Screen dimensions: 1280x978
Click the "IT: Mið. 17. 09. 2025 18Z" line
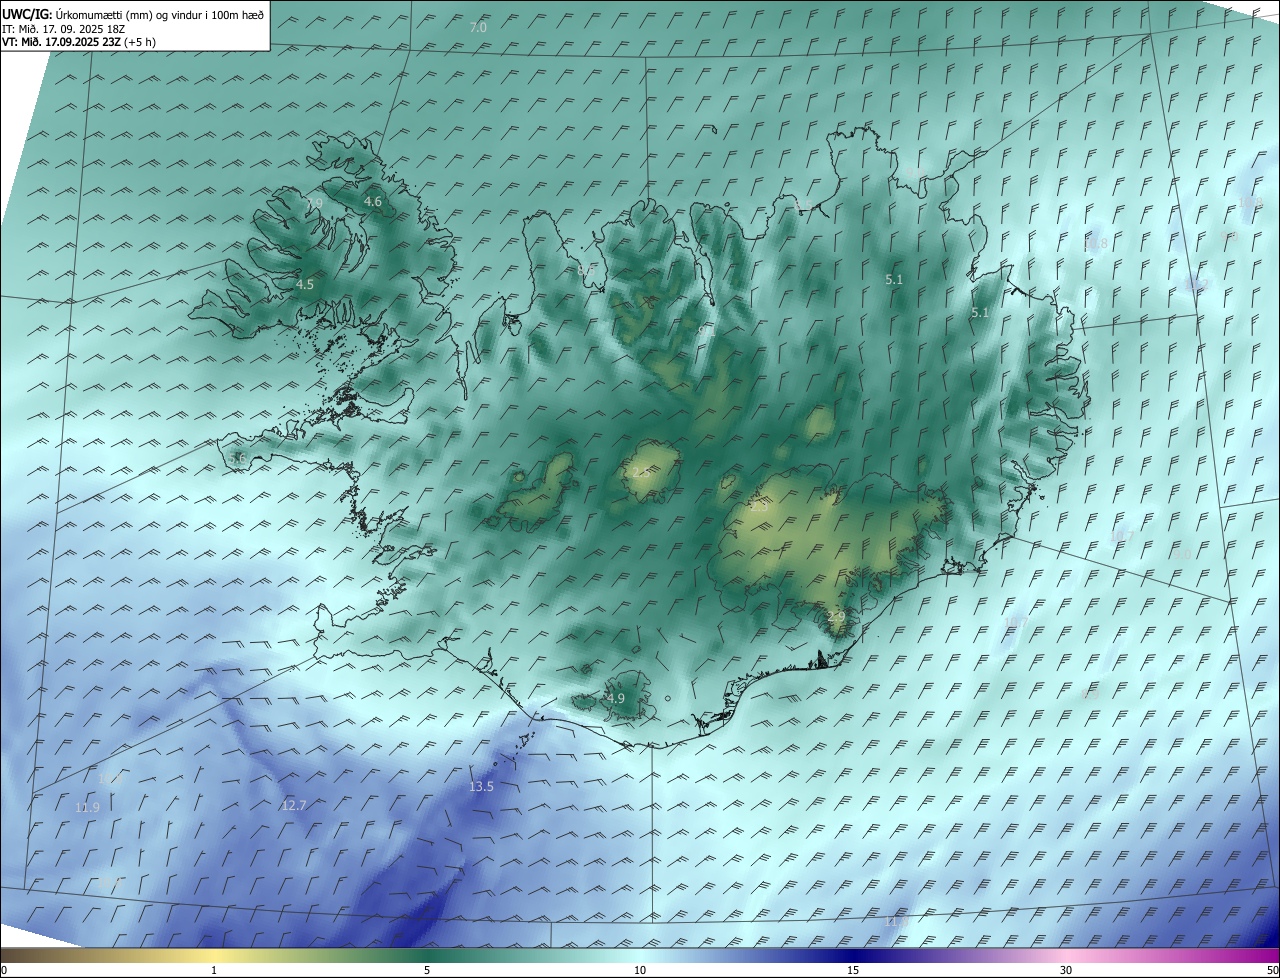[63, 28]
